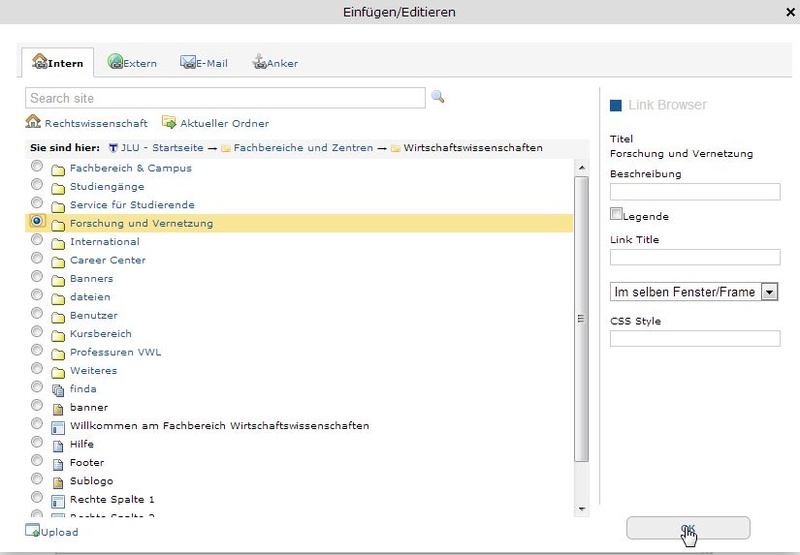Click folder icon beside Service für Studierende

pyautogui.click(x=58, y=207)
